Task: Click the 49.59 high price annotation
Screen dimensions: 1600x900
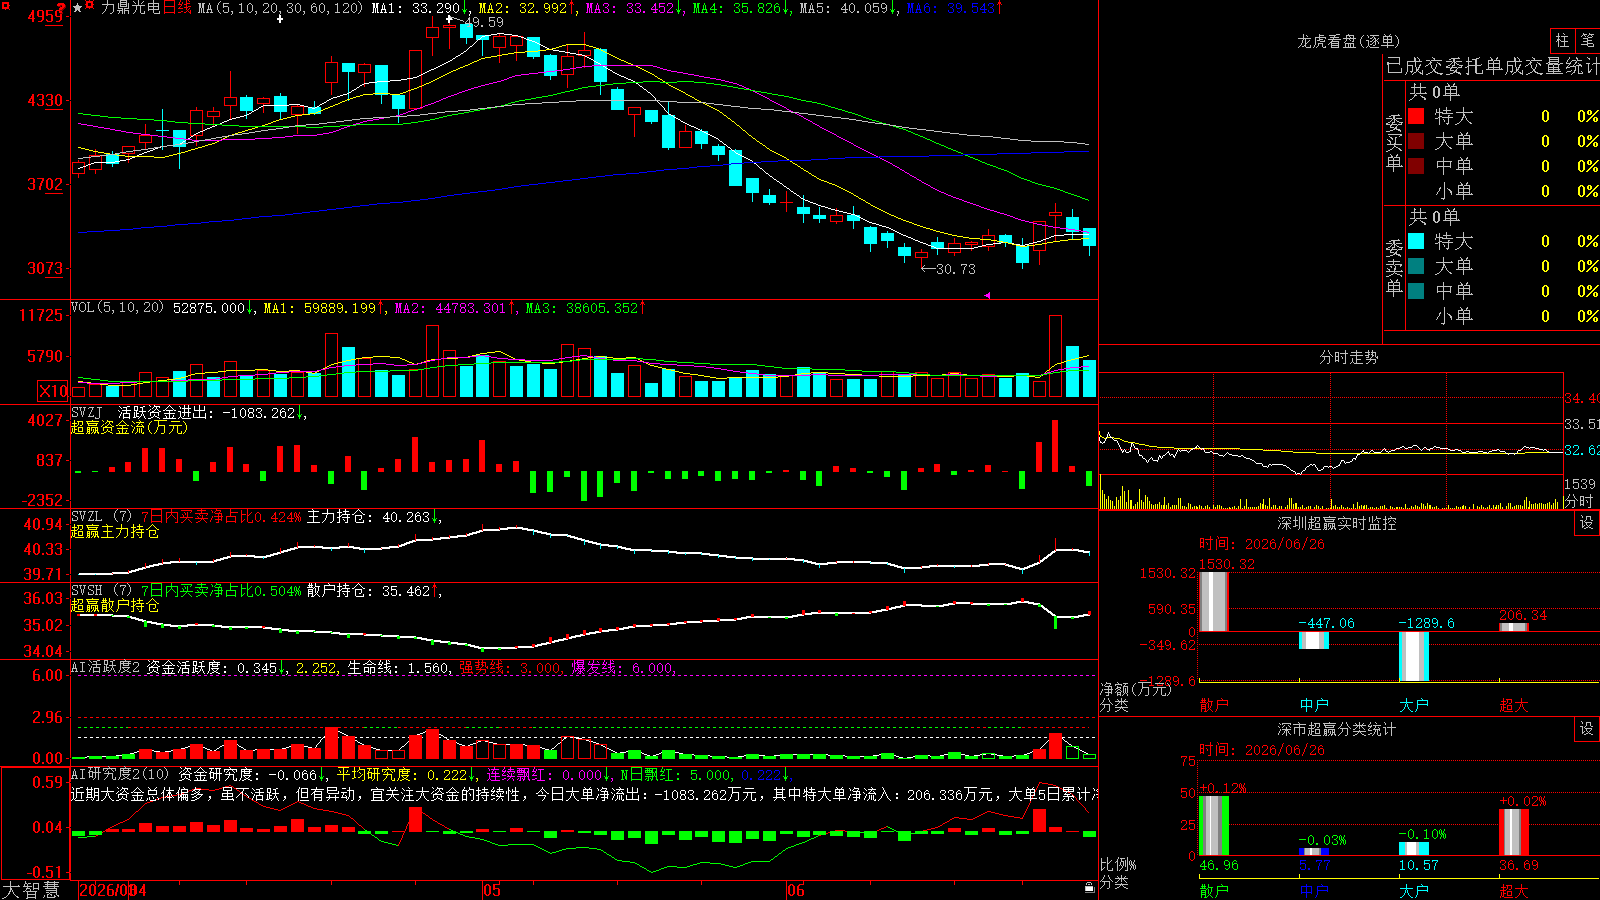Action: click(x=484, y=21)
